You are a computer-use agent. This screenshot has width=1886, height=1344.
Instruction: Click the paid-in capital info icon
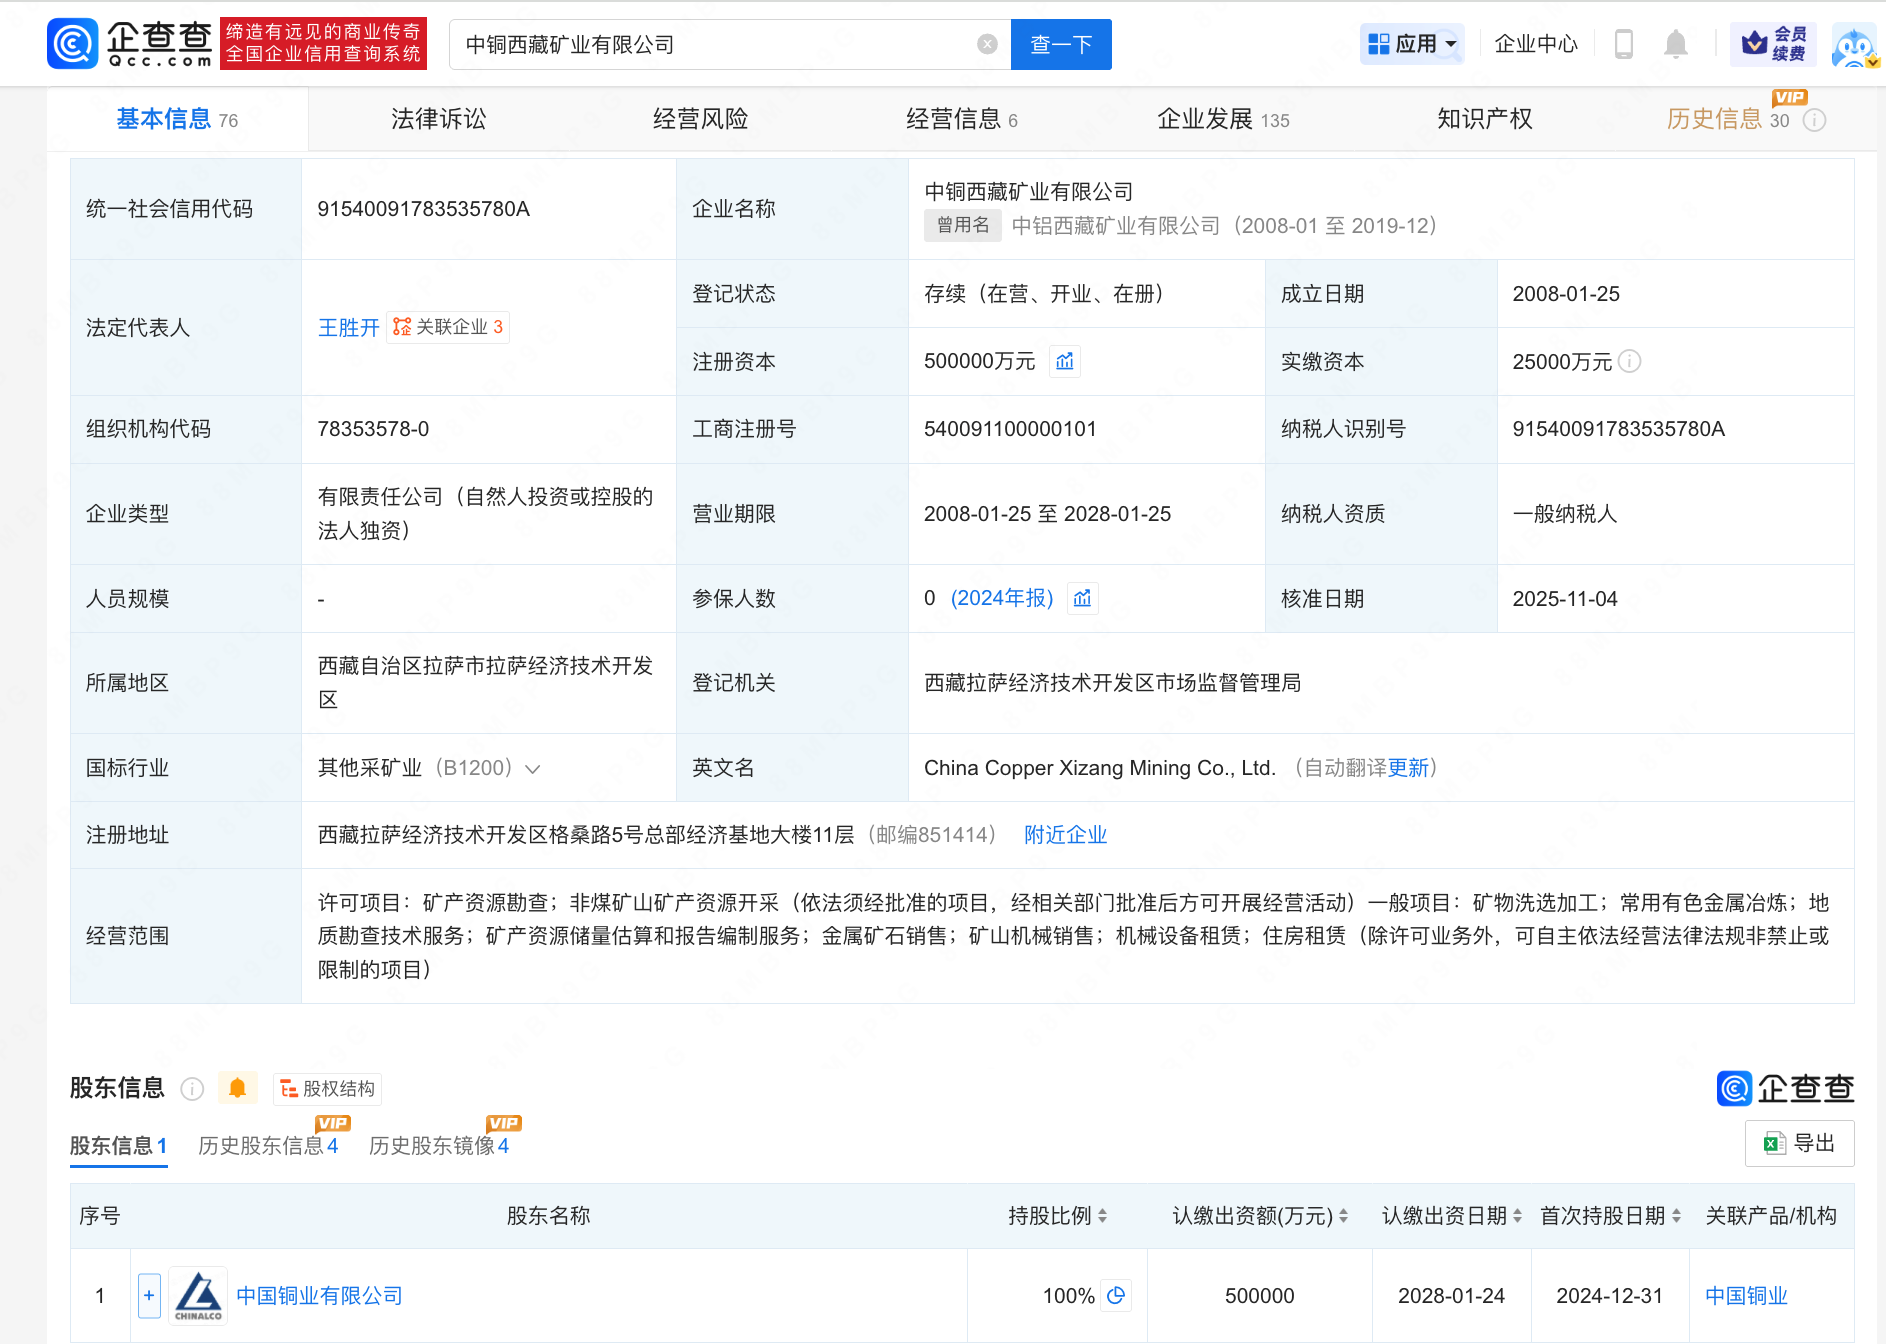1630,361
